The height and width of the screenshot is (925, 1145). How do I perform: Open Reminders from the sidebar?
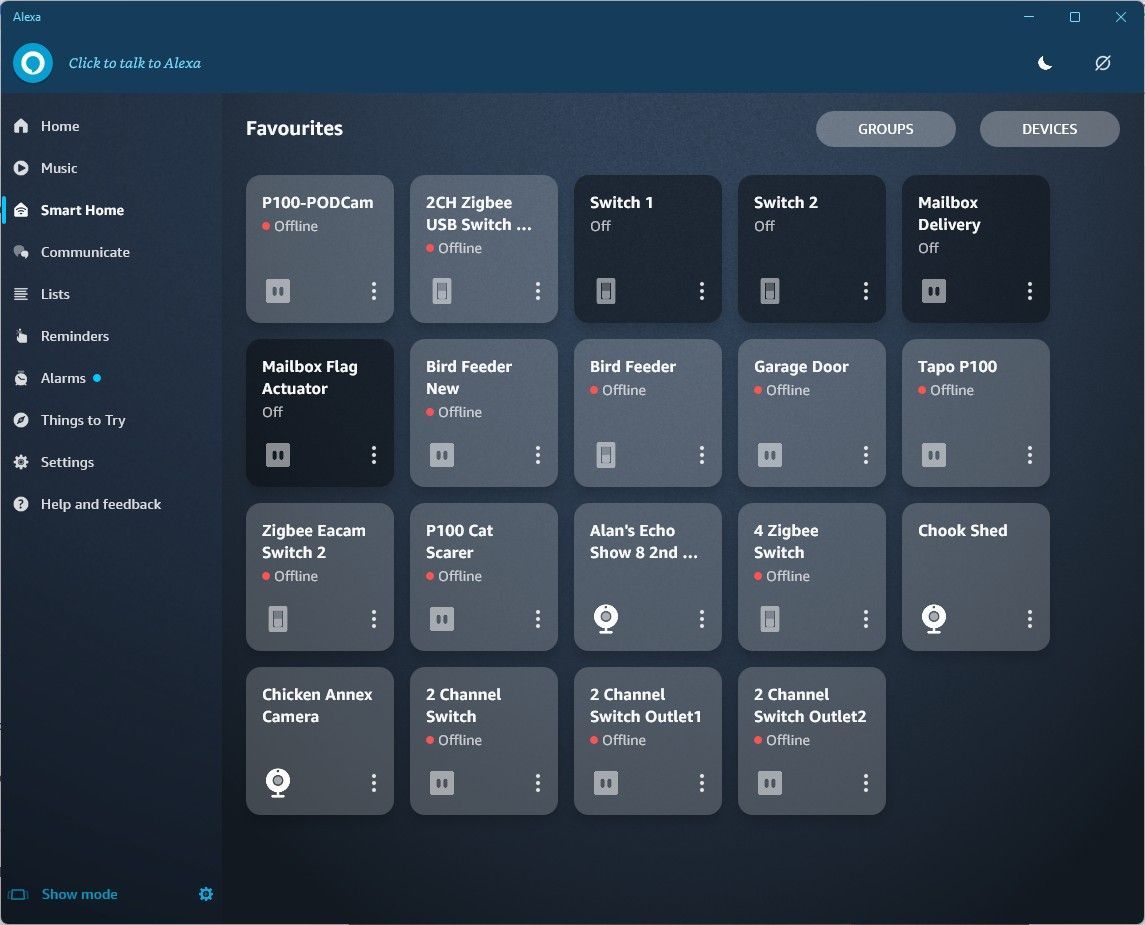tap(75, 336)
